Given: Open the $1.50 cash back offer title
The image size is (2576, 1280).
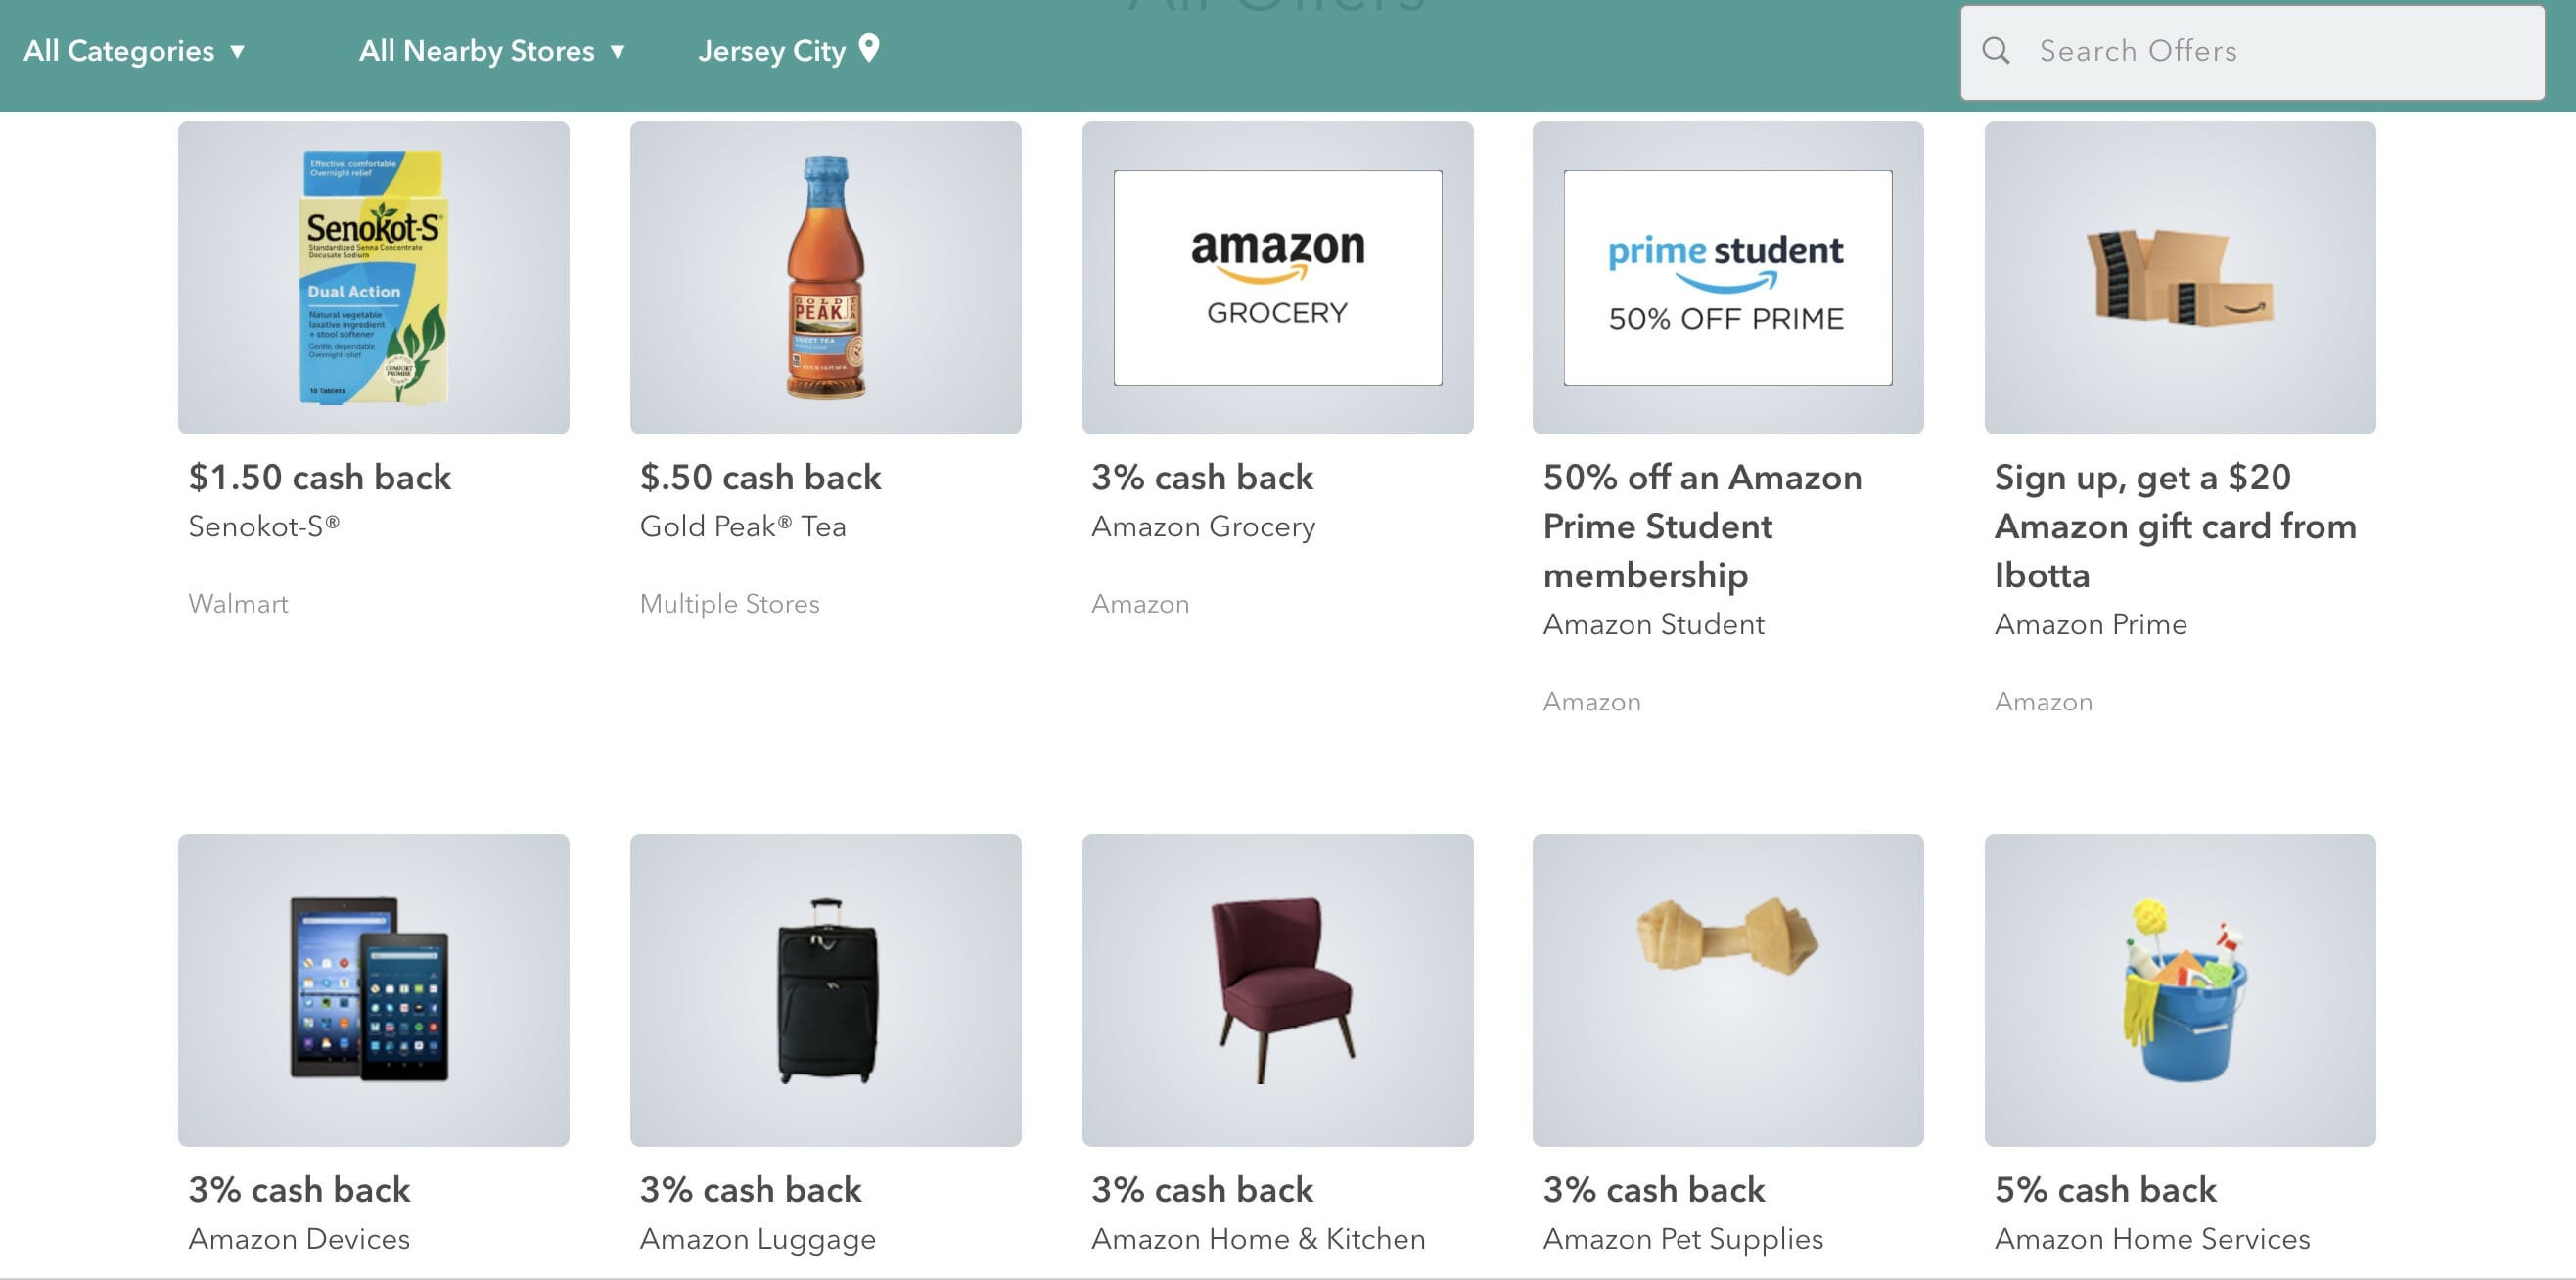Looking at the screenshot, I should pos(319,477).
